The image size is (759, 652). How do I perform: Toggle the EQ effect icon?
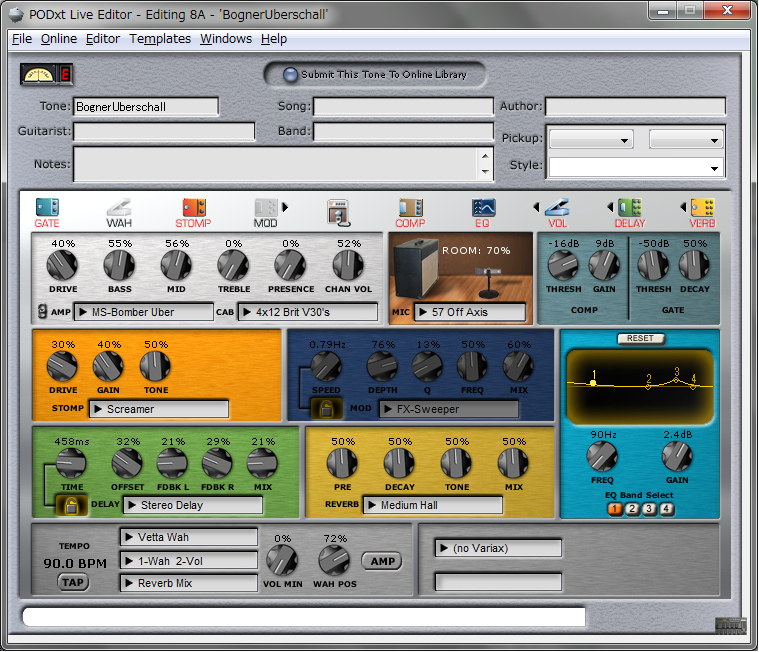(484, 207)
